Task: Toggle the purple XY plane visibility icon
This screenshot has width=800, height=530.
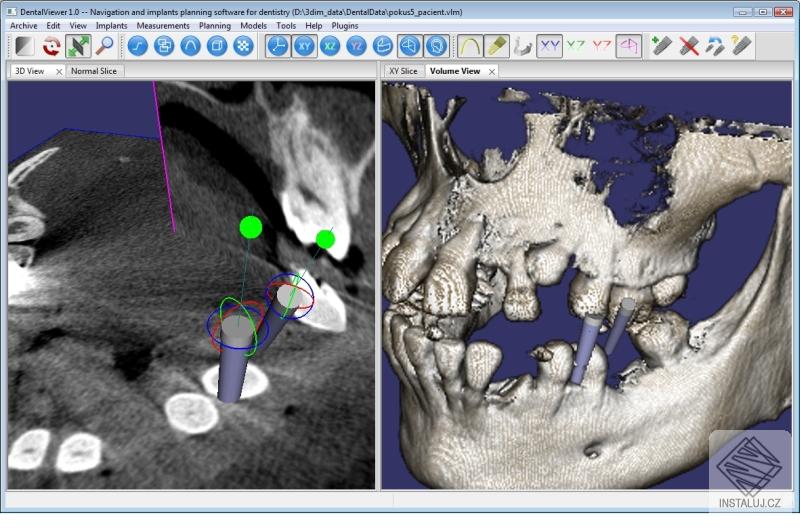Action: coord(549,46)
